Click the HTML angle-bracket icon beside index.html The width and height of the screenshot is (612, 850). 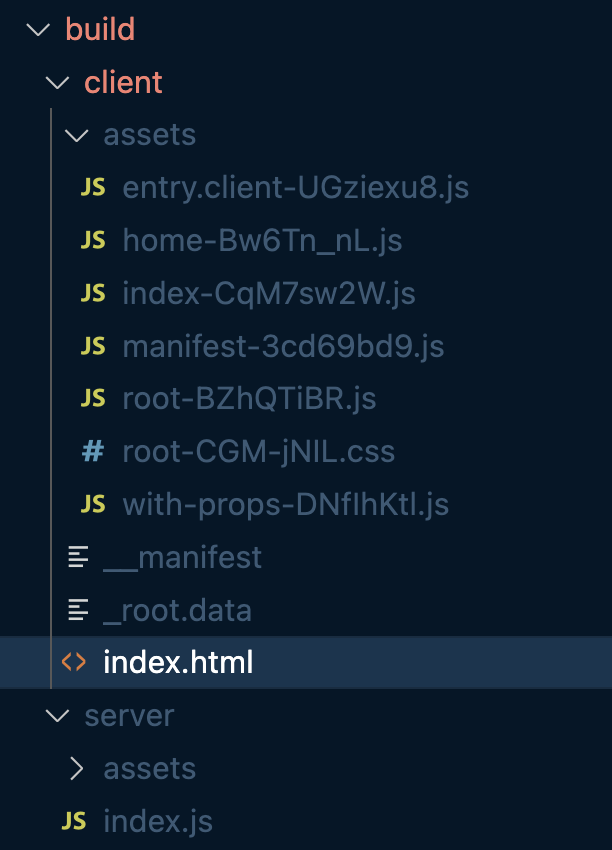click(x=75, y=662)
